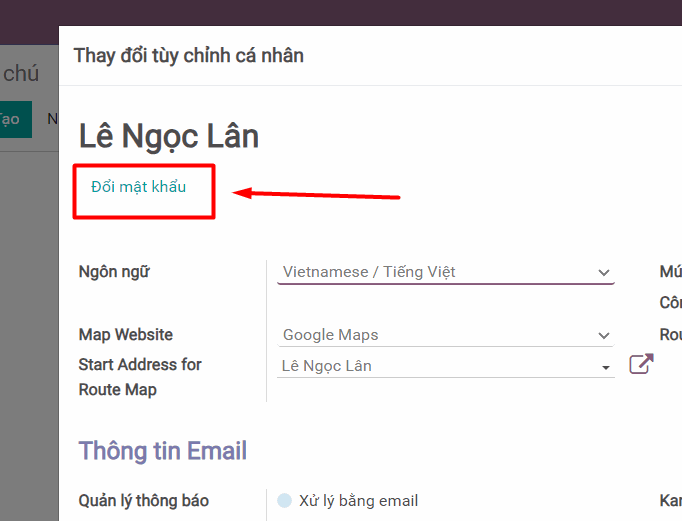Click the chevron arrow in the Google Maps field

[604, 336]
